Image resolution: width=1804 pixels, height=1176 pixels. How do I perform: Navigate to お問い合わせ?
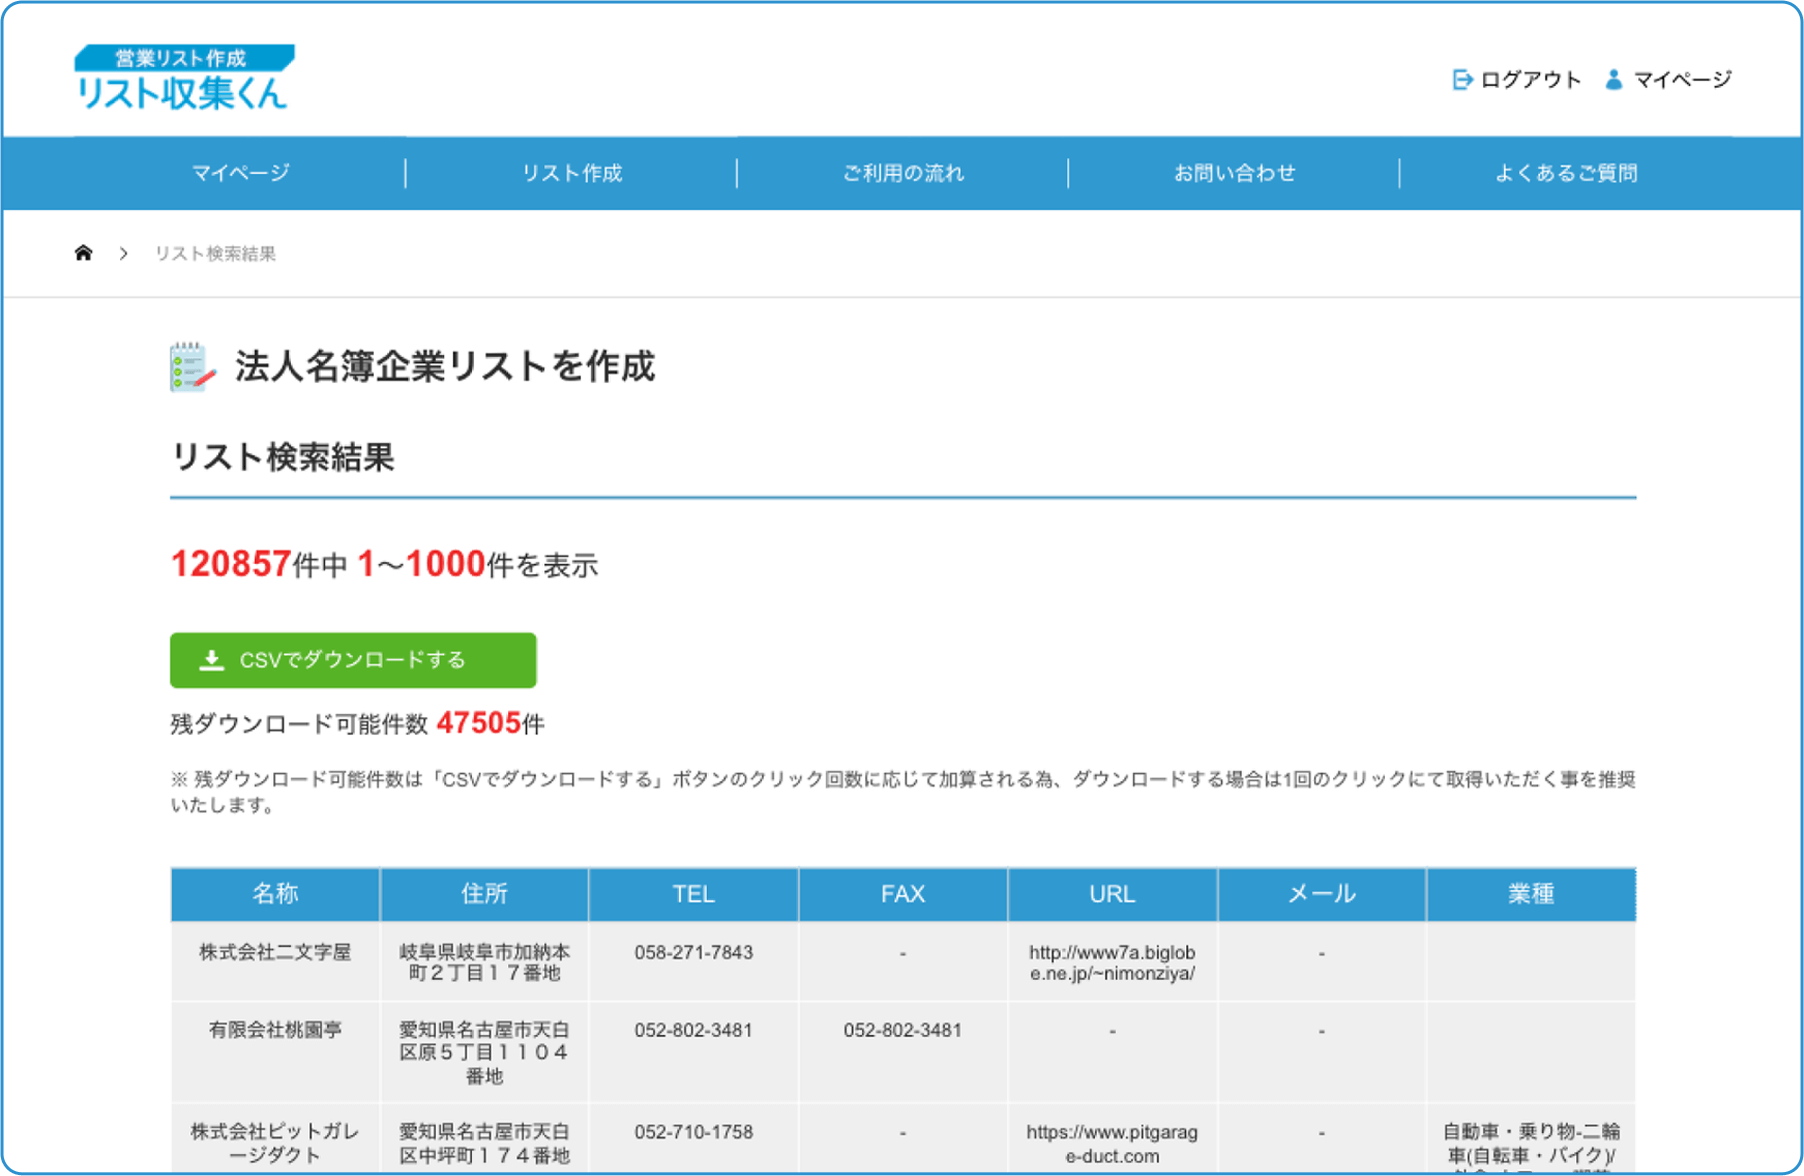[1235, 172]
